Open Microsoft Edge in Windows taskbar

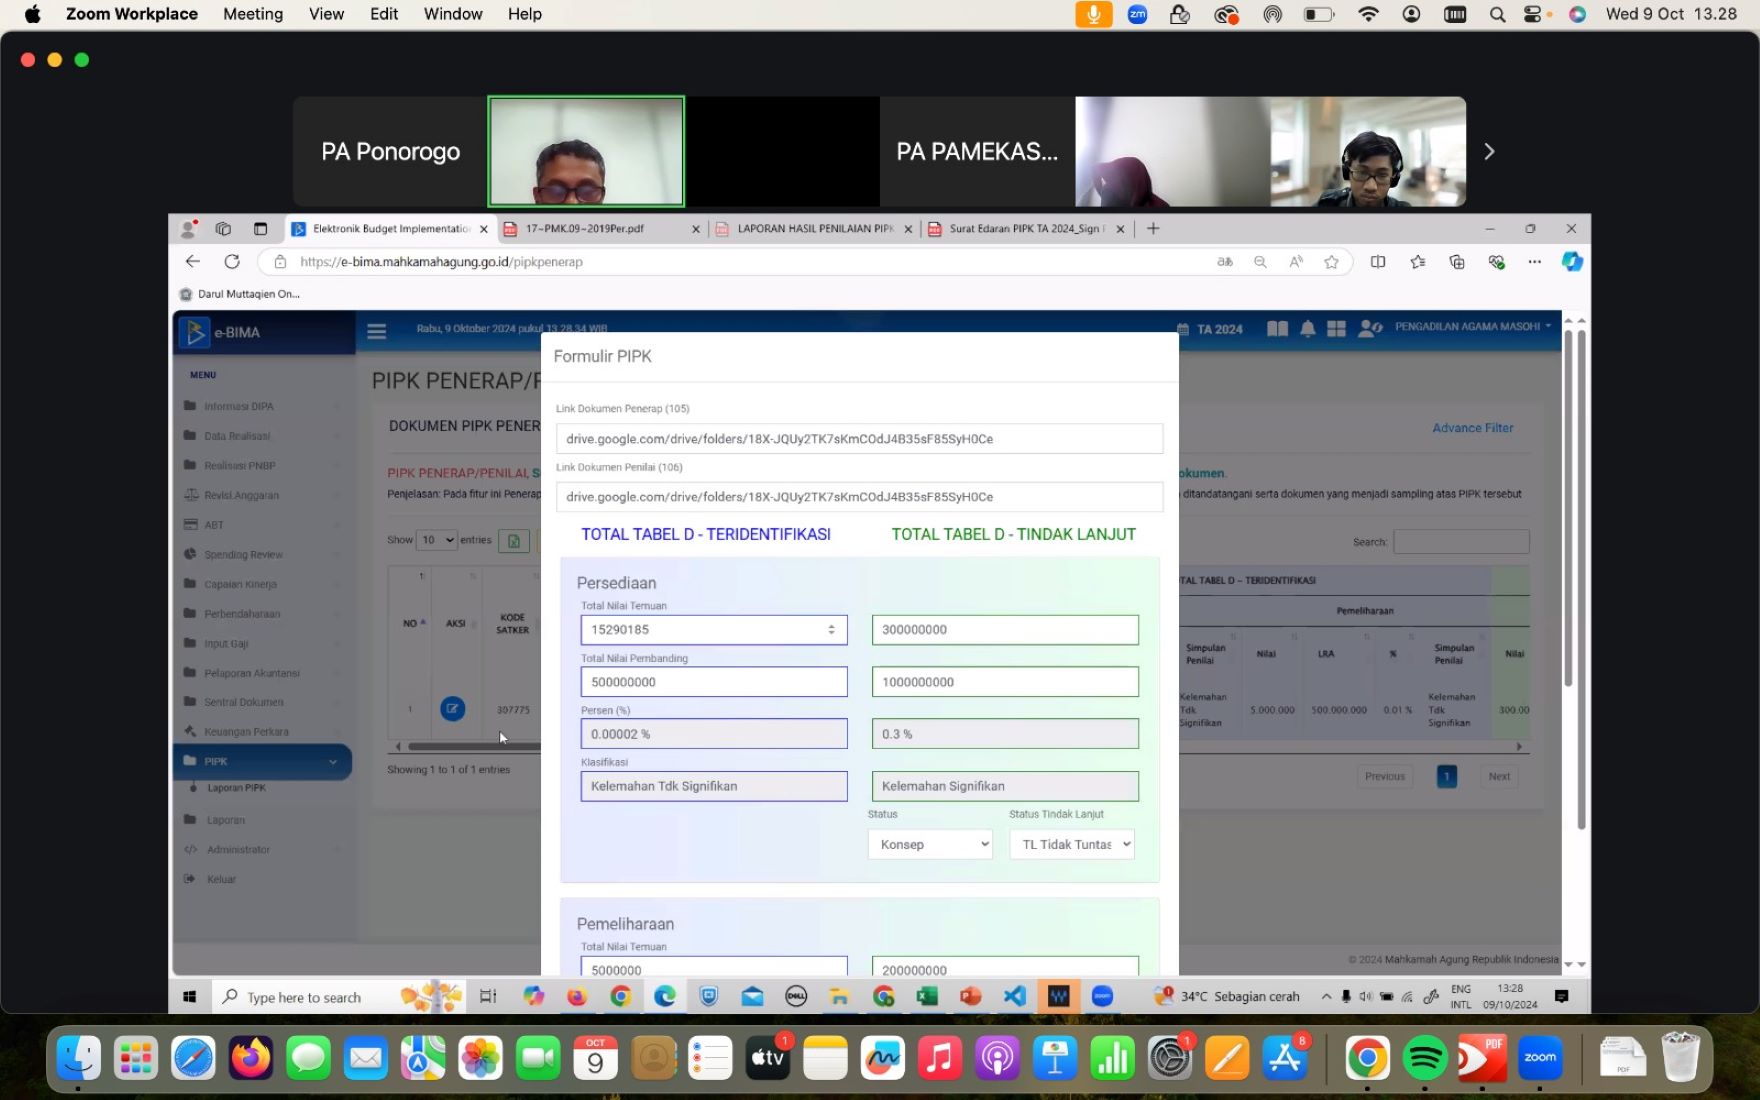tap(665, 996)
